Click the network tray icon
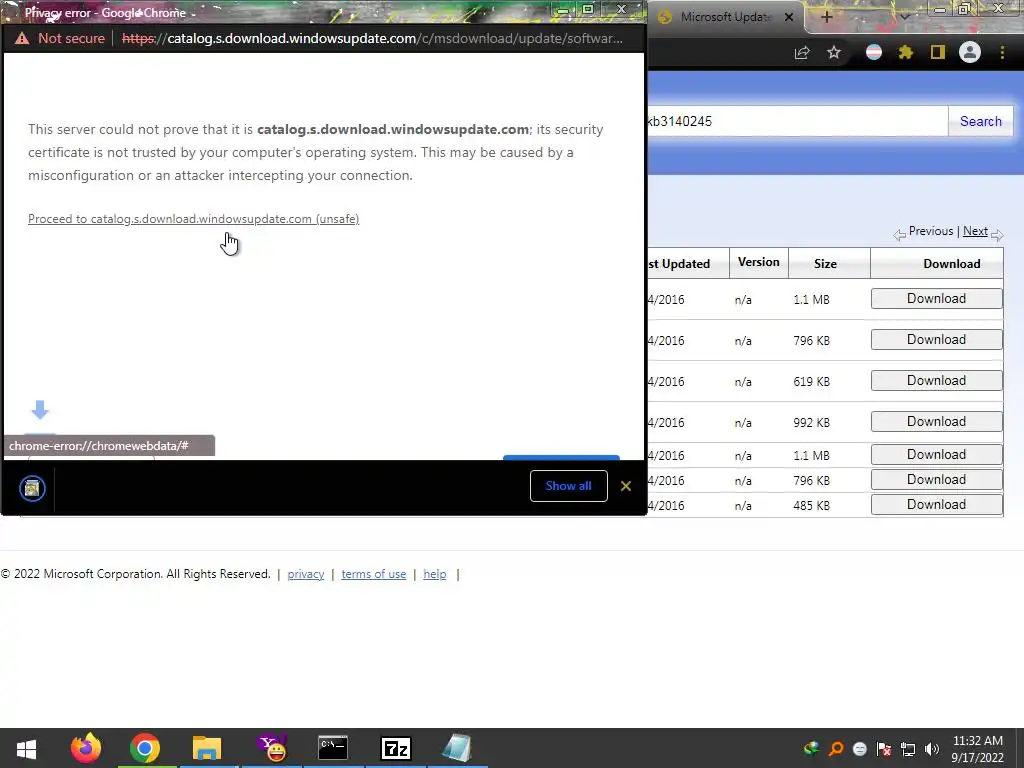The height and width of the screenshot is (768, 1024). pyautogui.click(x=908, y=749)
